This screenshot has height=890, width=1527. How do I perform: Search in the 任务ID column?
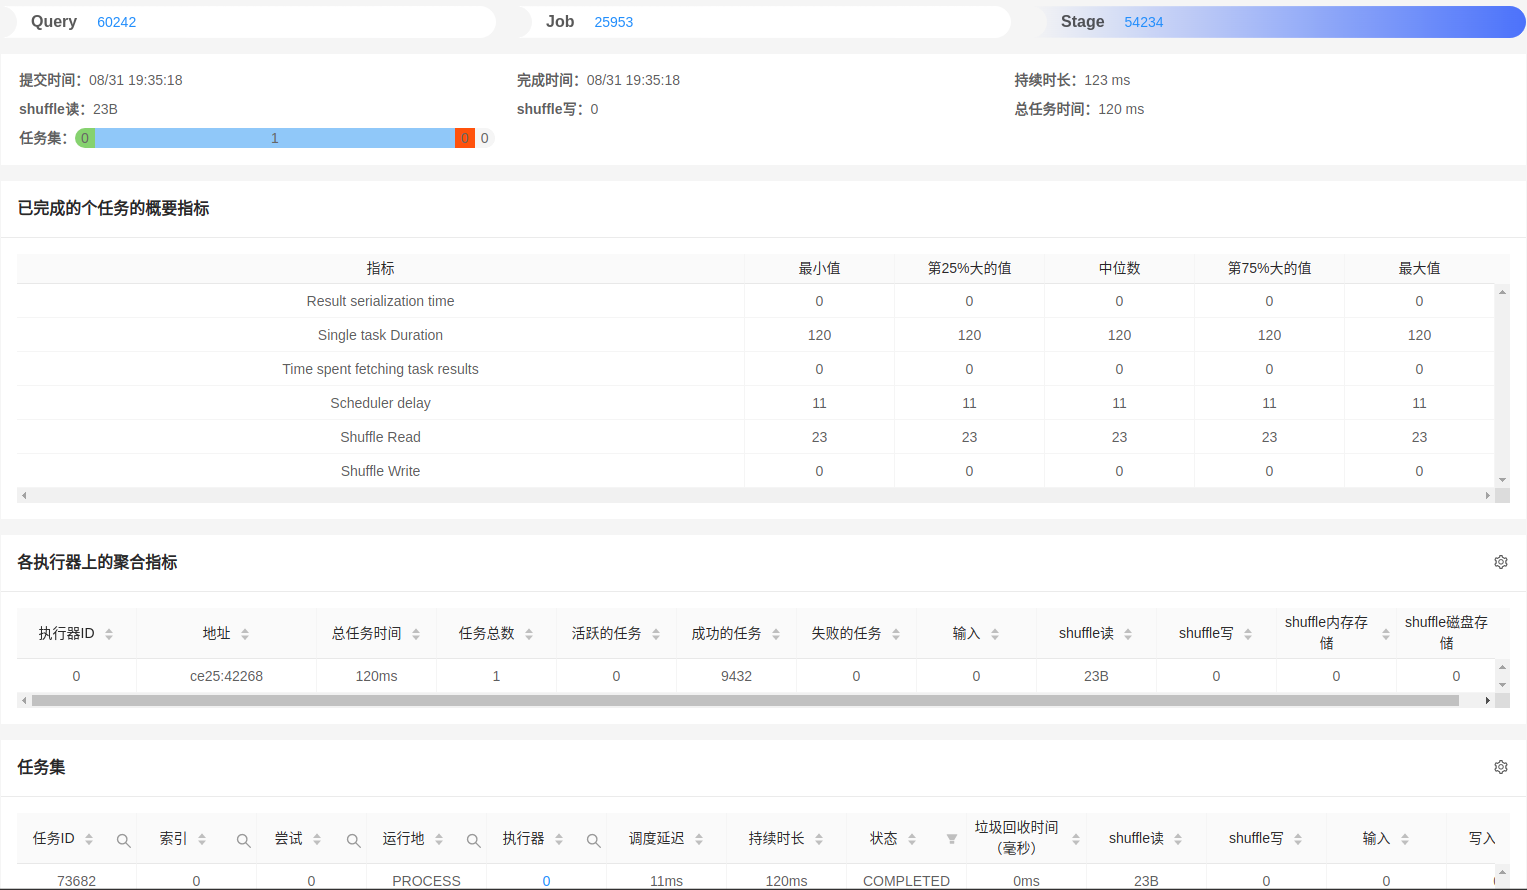(123, 840)
